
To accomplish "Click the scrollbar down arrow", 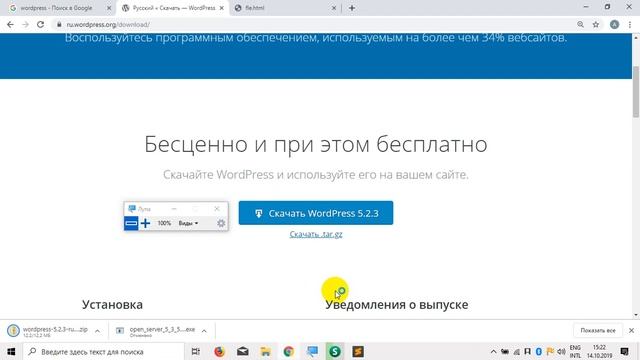I will 636,316.
